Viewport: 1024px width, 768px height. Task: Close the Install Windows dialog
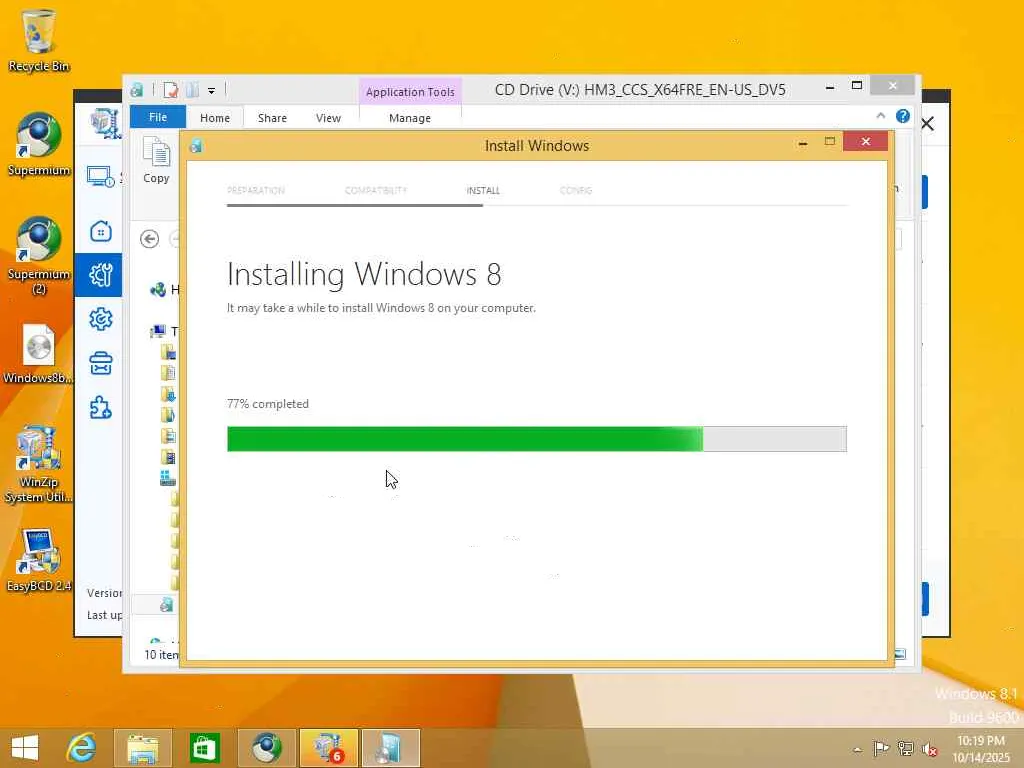click(x=865, y=141)
